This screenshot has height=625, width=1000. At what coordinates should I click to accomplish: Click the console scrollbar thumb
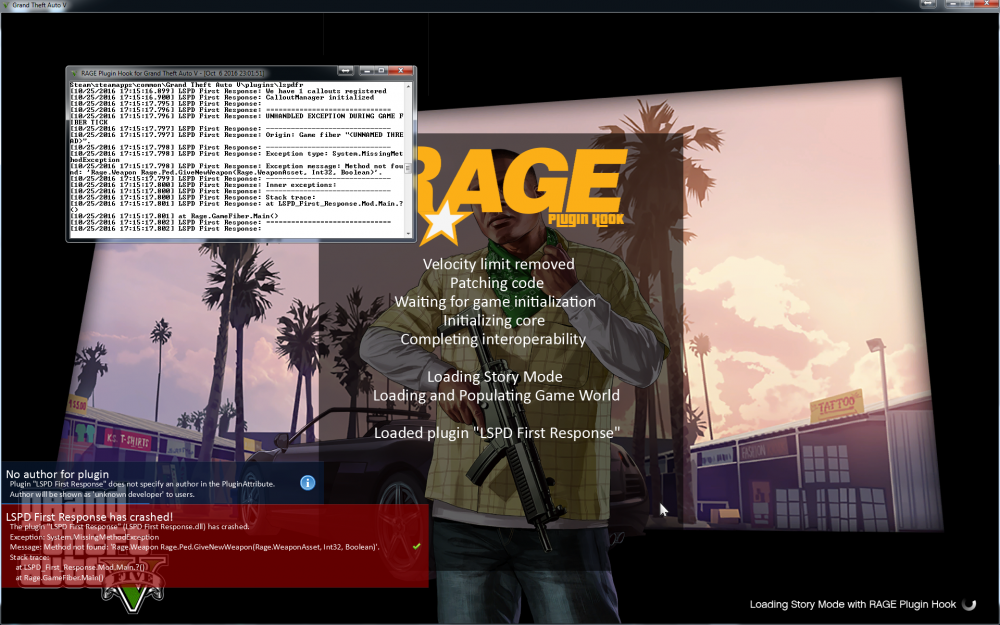[408, 168]
